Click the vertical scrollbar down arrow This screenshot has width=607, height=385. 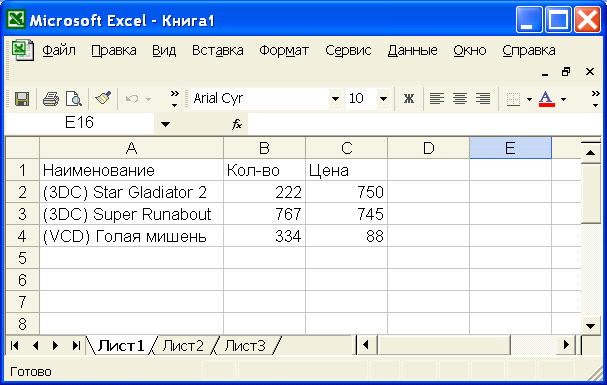coord(591,326)
